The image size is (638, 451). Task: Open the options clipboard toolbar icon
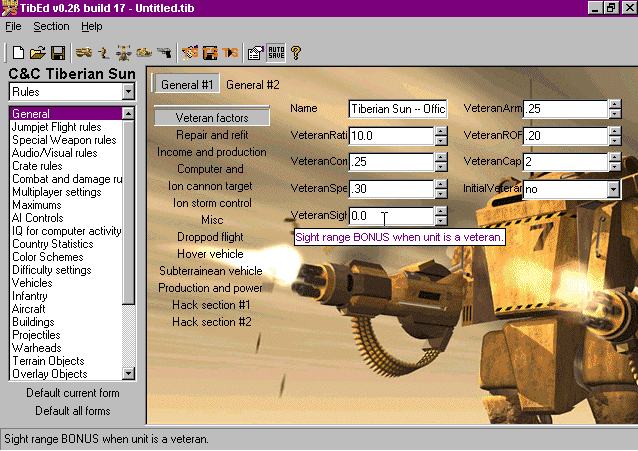pyautogui.click(x=256, y=53)
